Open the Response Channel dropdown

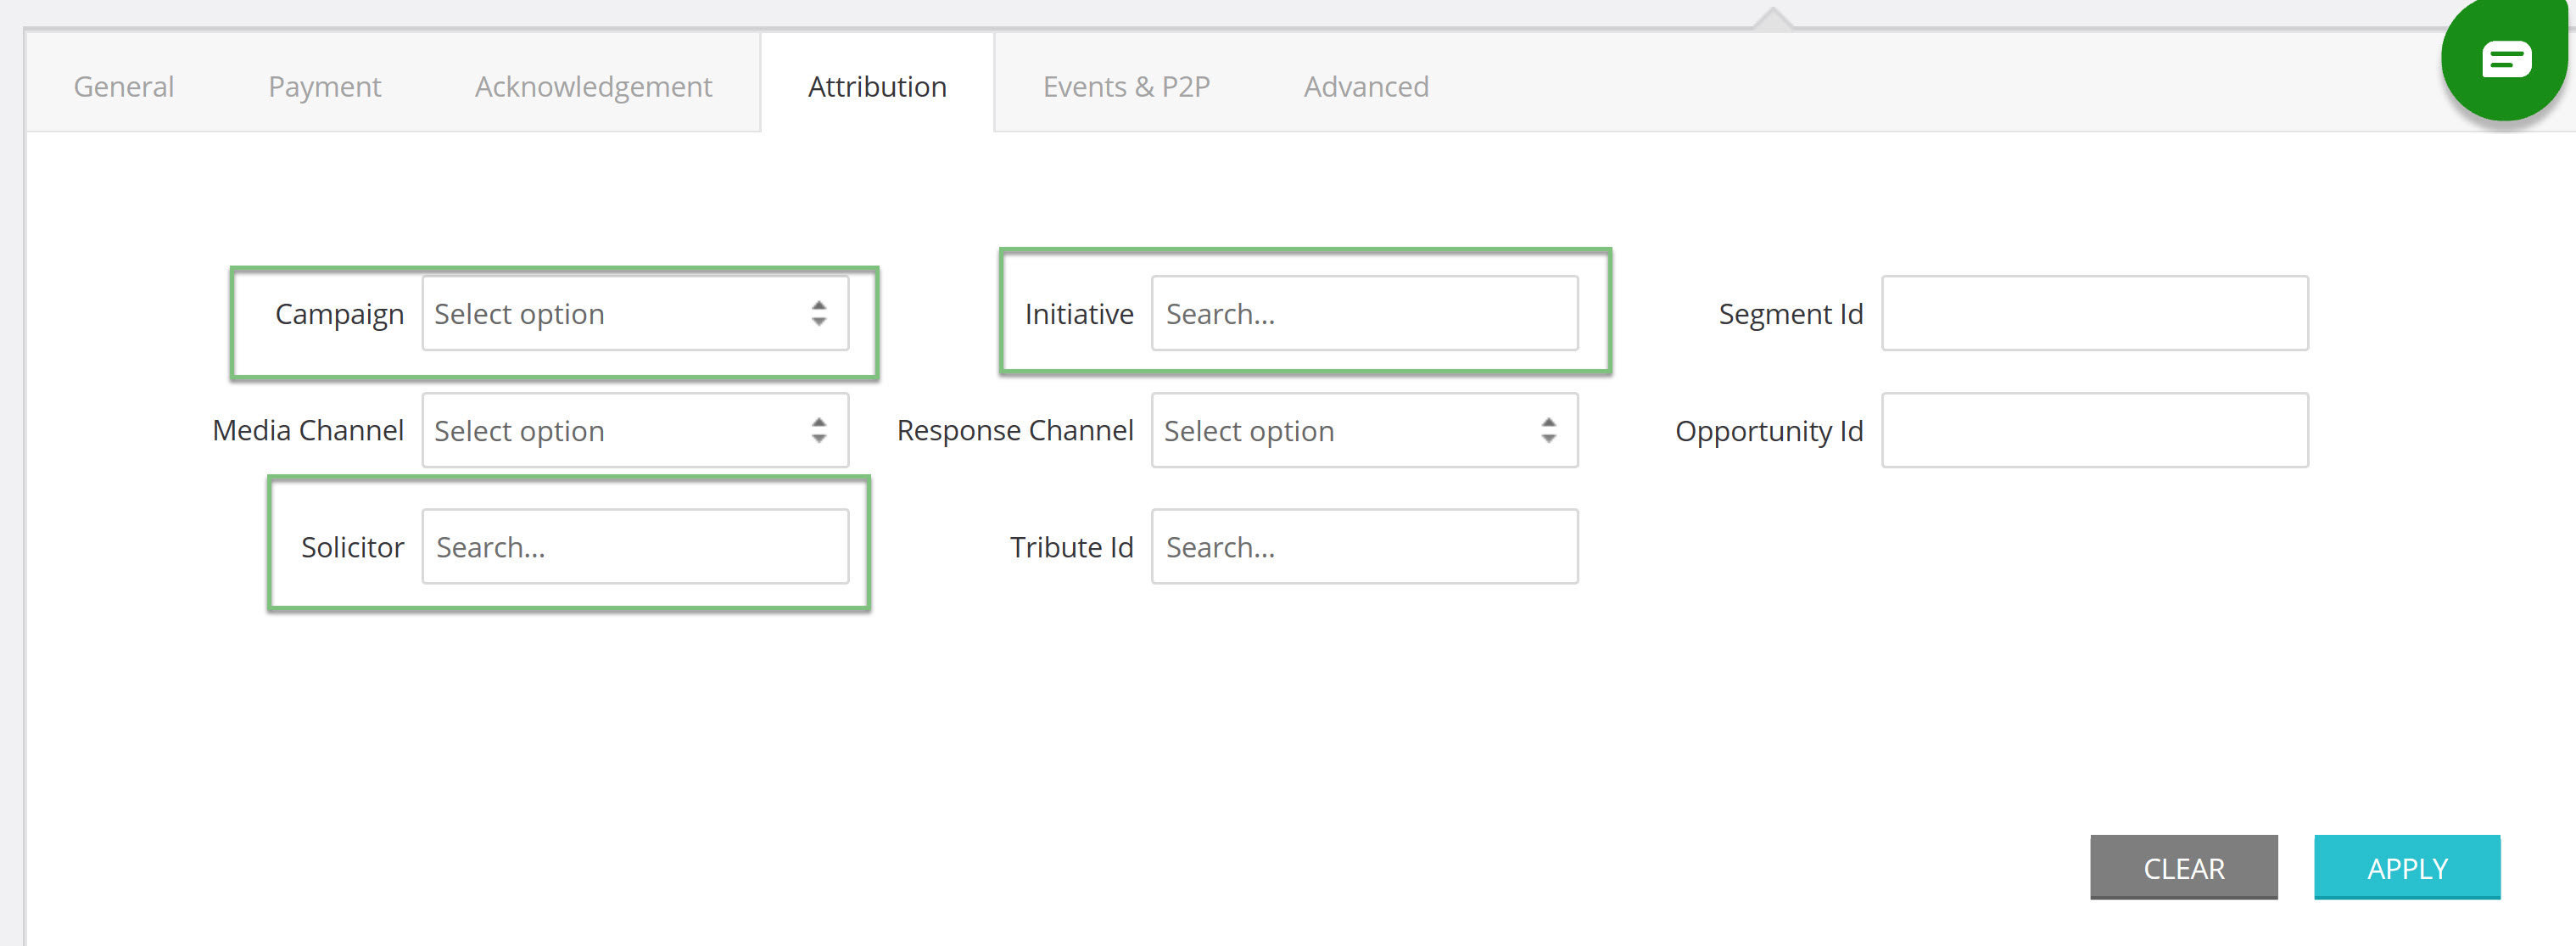tap(1365, 431)
